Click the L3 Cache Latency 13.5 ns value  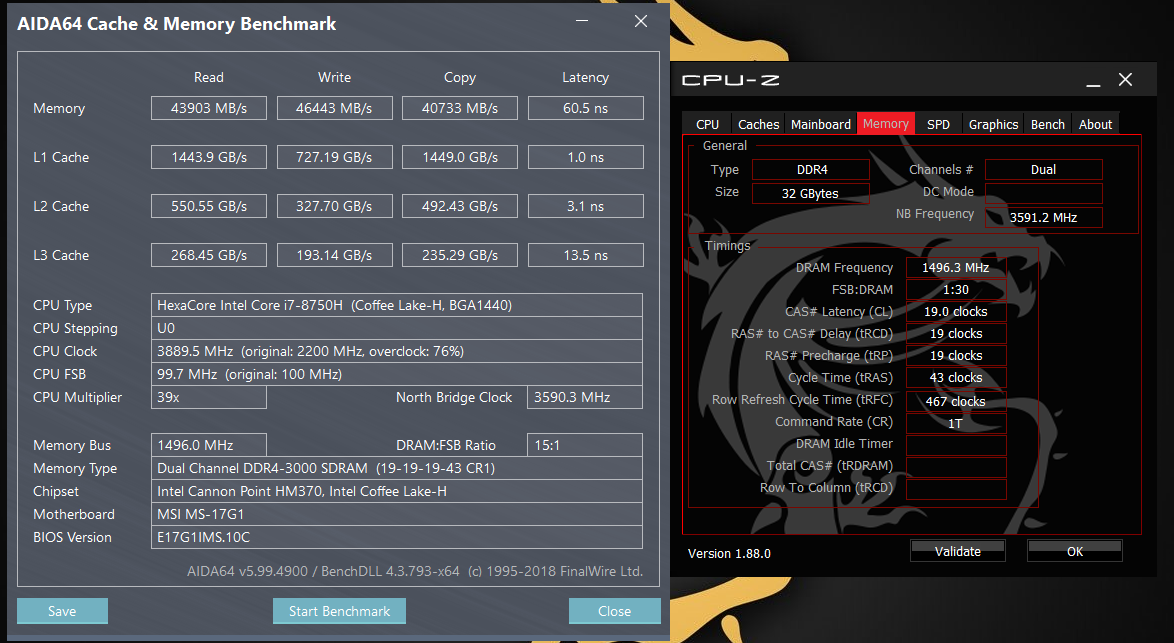coord(586,255)
